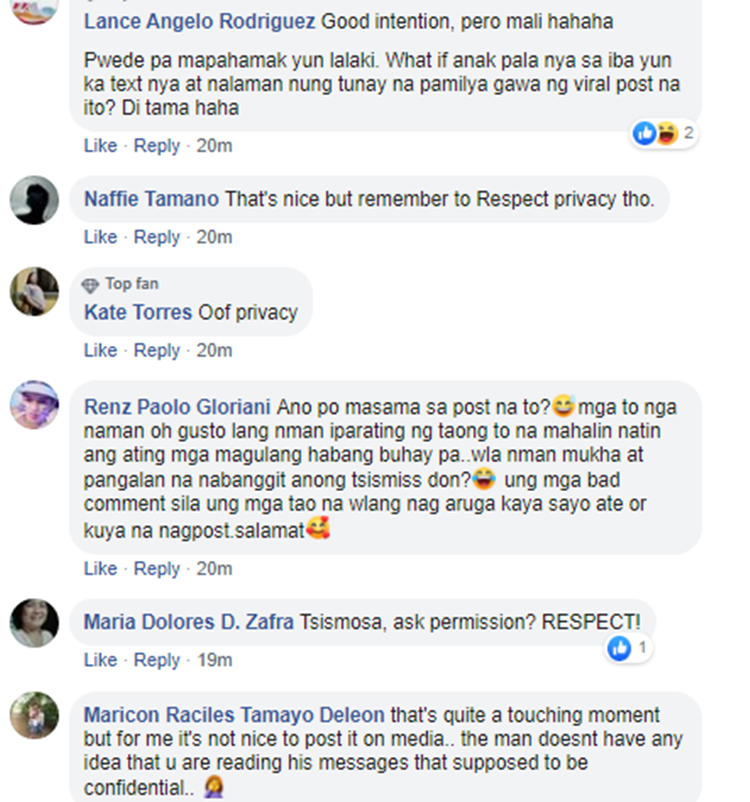Click the thumbs-up reaction on Maria Dolores's comment
Screen dimensions: 750x802
(619, 648)
